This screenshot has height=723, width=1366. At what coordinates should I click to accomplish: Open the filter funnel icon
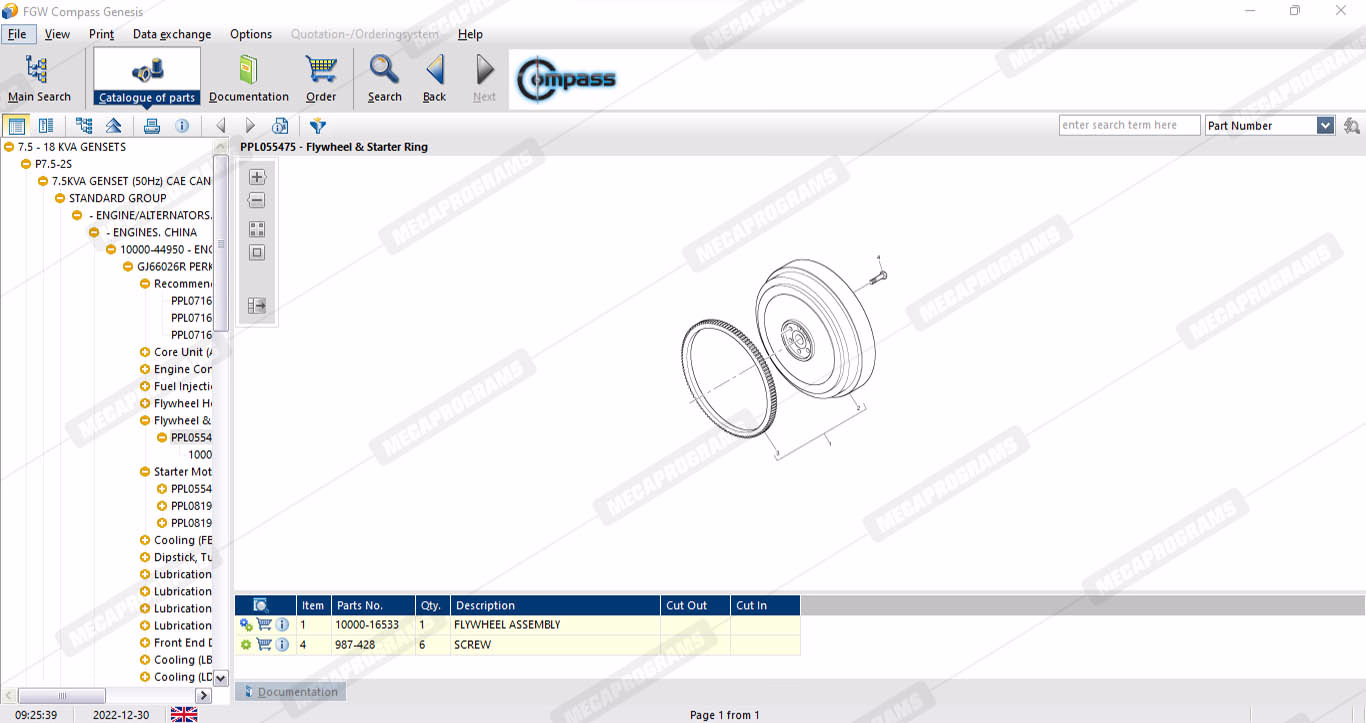pos(318,126)
